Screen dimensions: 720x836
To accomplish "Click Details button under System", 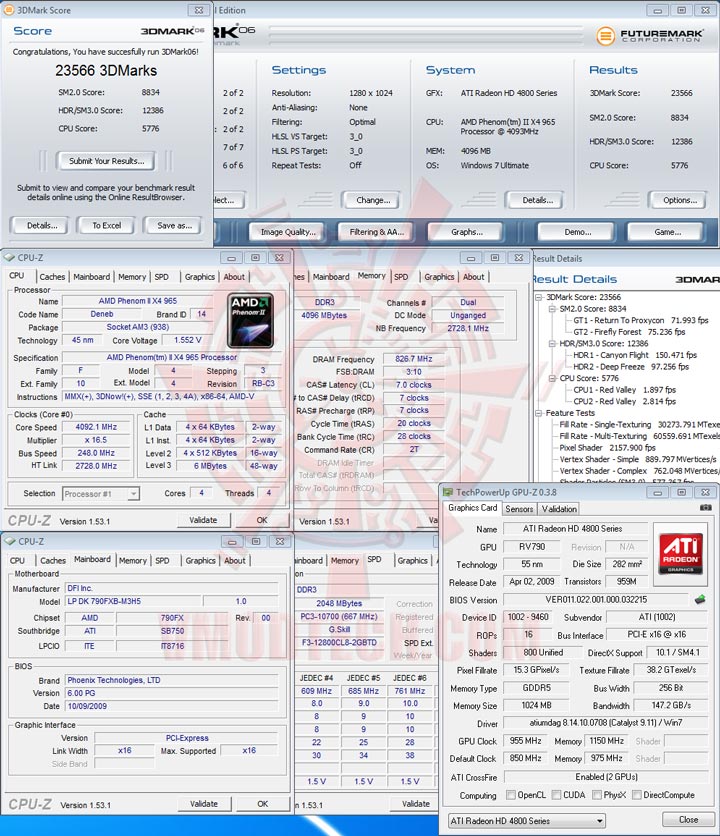I will [x=537, y=200].
